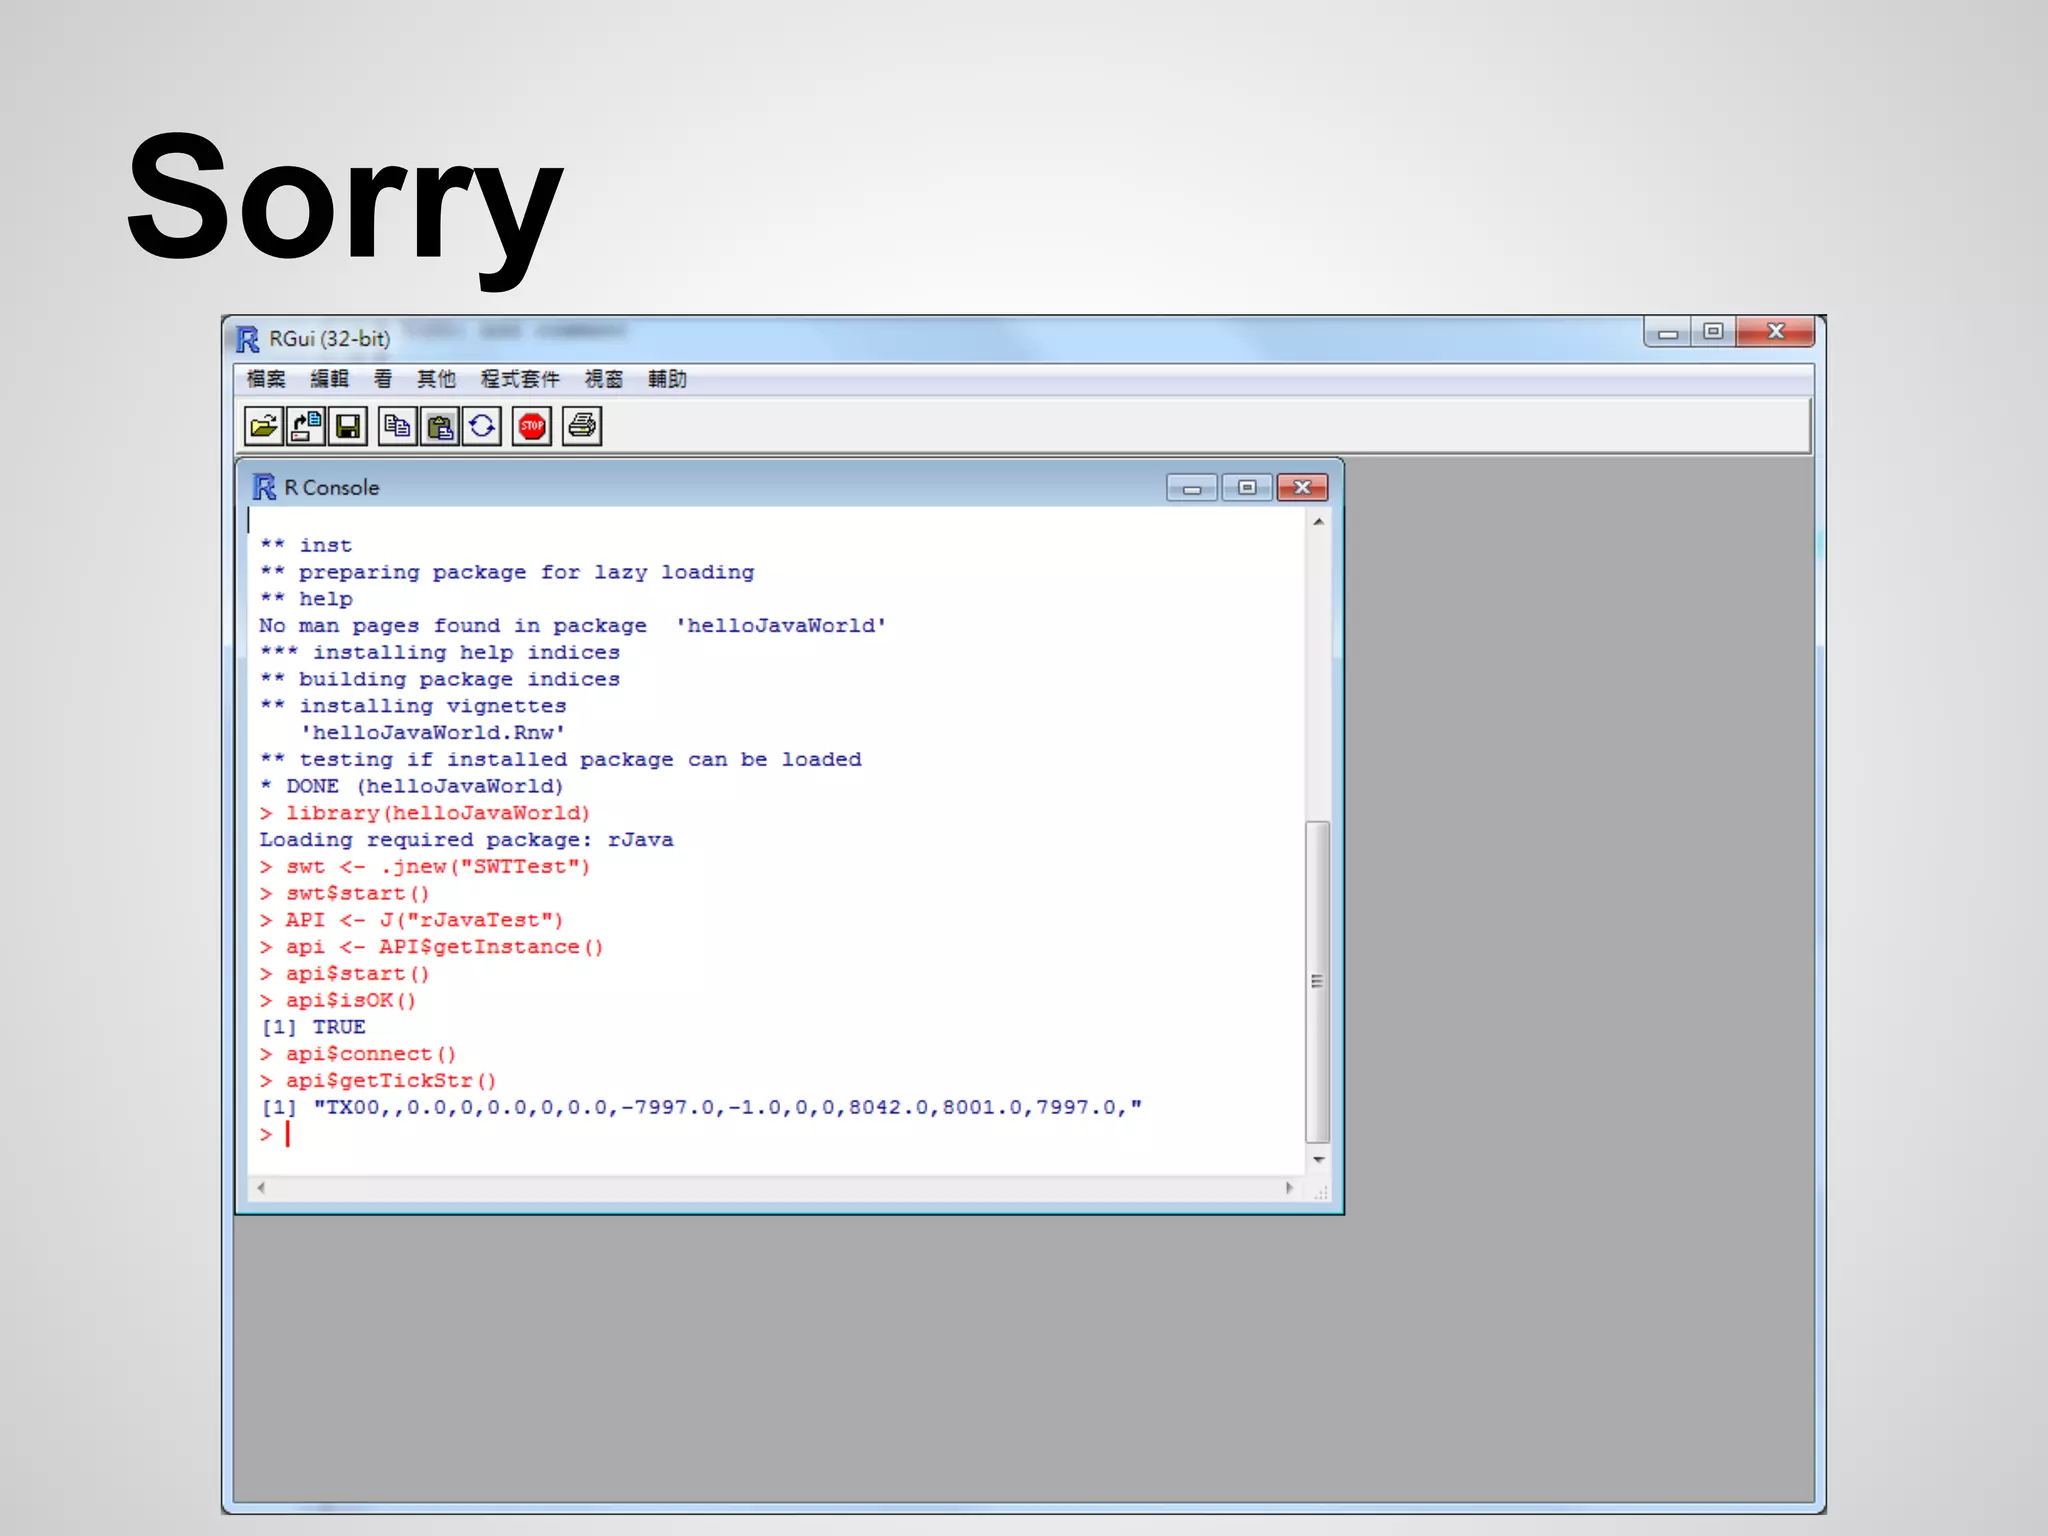Click the text '** help'
The width and height of the screenshot is (2048, 1536).
(306, 599)
